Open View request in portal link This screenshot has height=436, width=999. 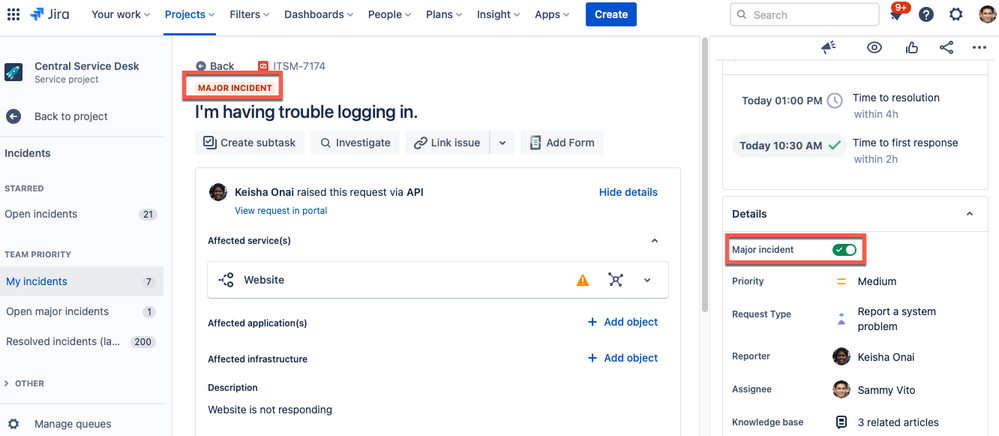281,210
